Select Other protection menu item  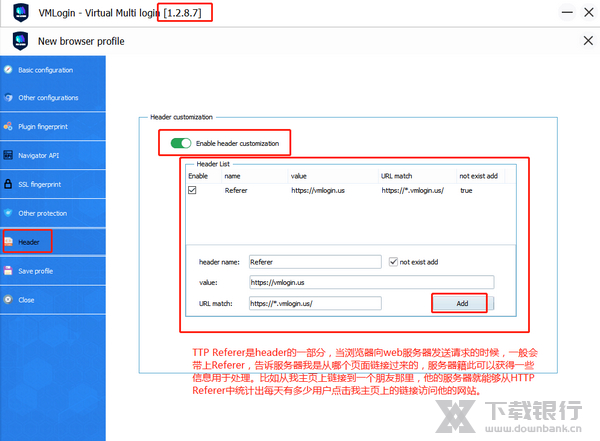coord(53,213)
